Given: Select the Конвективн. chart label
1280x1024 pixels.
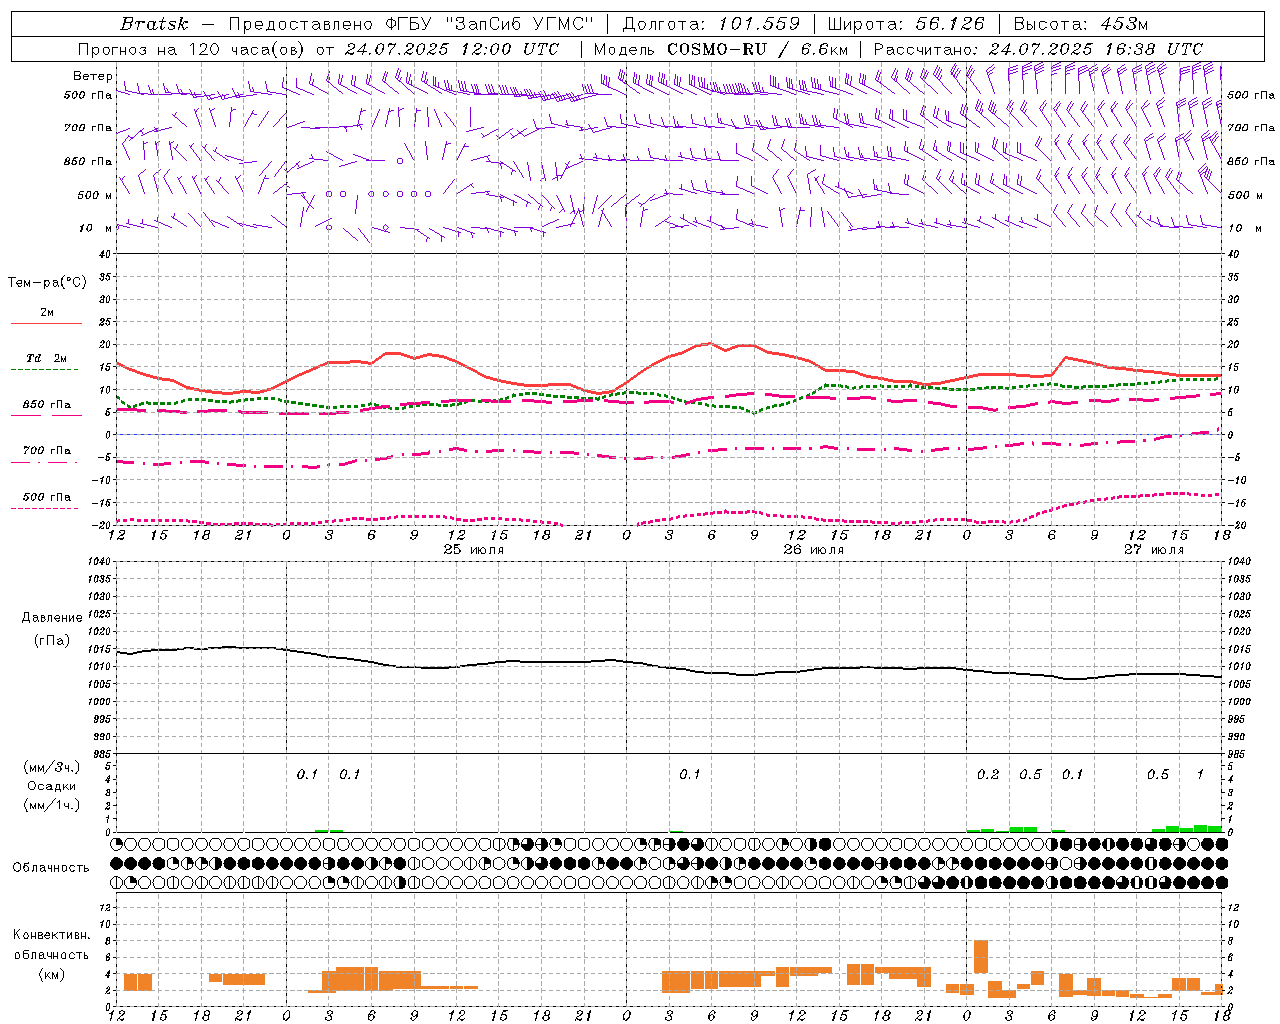Looking at the screenshot, I should click(51, 935).
